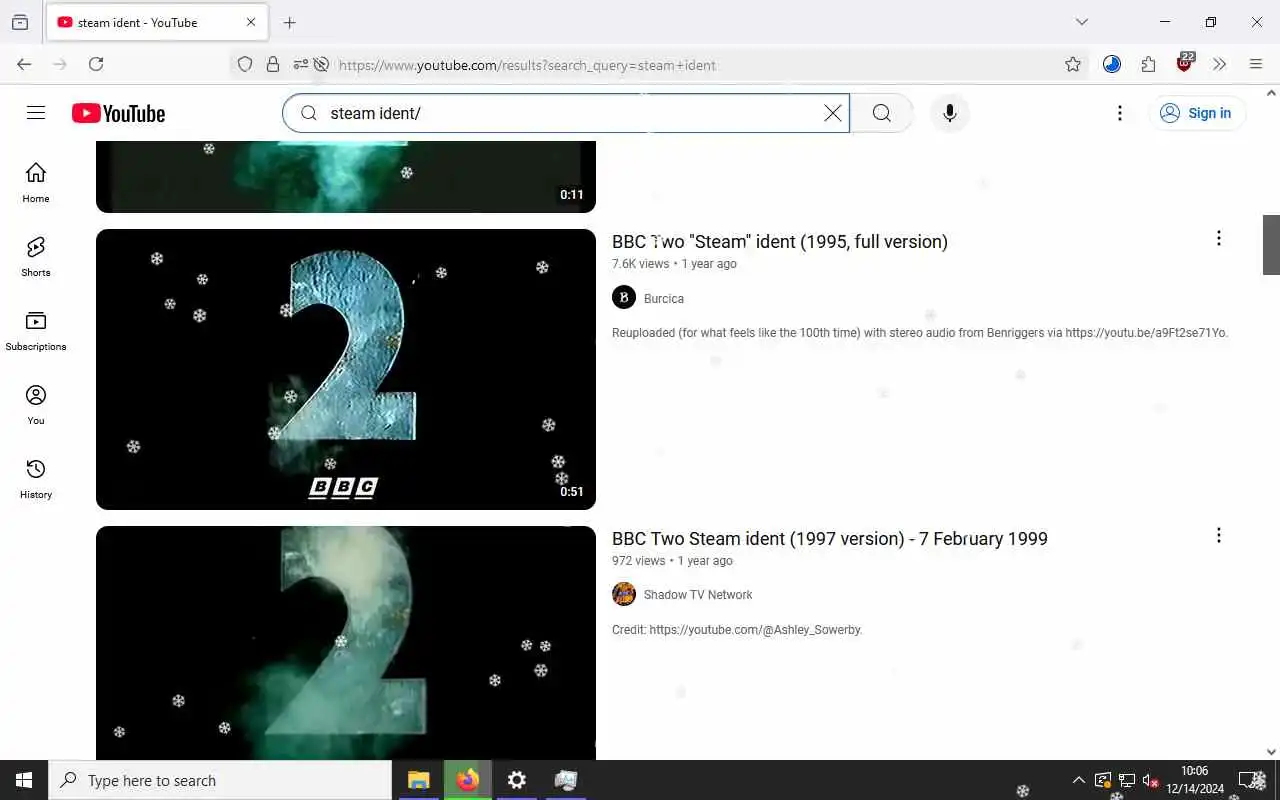This screenshot has height=800, width=1280.
Task: Click the Shadow TV Network avatar
Action: click(x=624, y=594)
